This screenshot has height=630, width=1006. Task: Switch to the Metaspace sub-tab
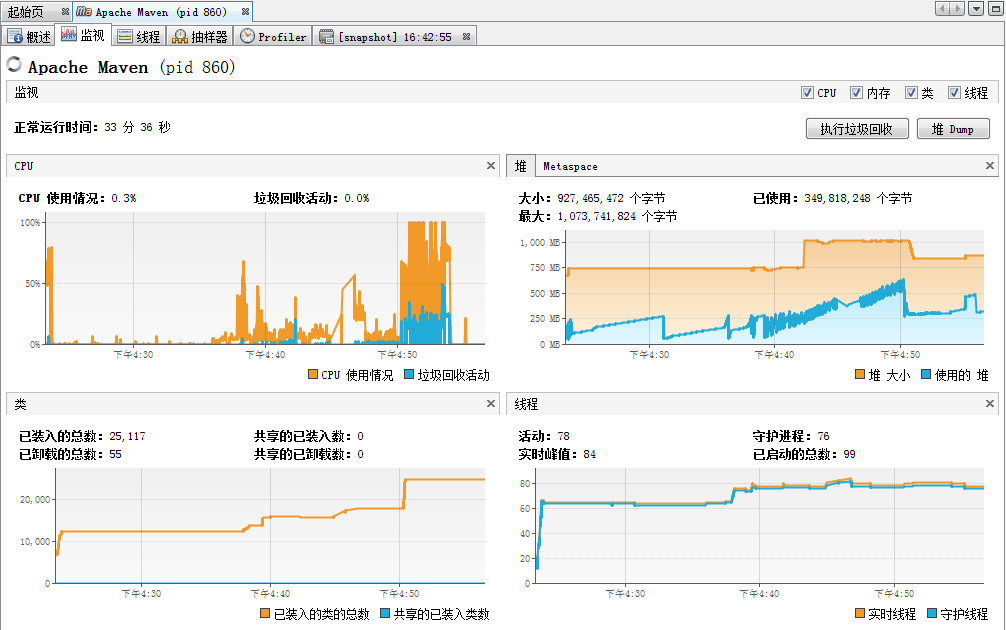[570, 166]
